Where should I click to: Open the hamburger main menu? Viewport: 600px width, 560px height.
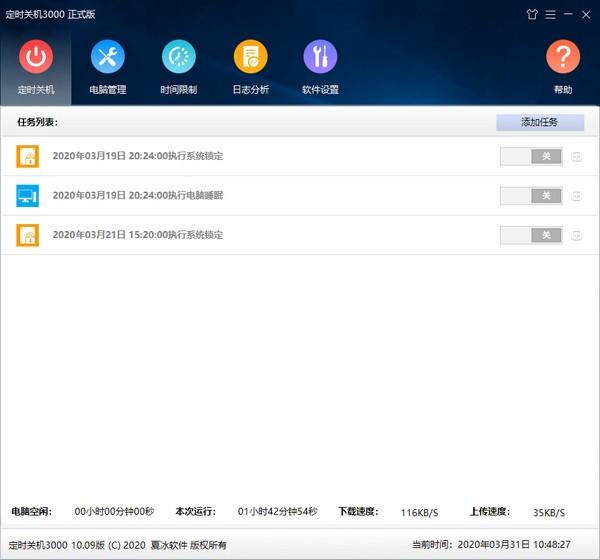coord(549,15)
